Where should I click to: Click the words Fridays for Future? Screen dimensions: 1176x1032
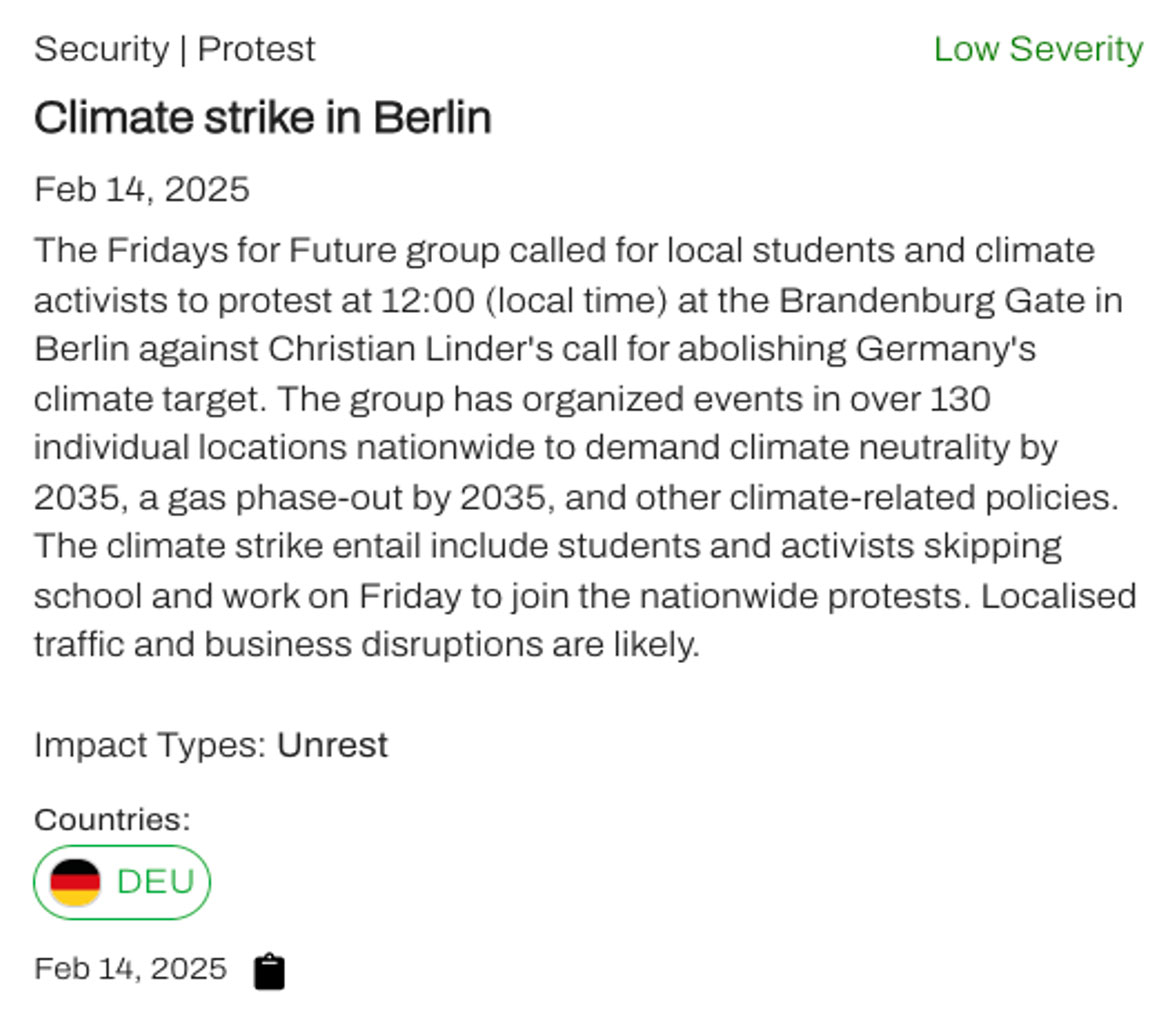coord(252,250)
